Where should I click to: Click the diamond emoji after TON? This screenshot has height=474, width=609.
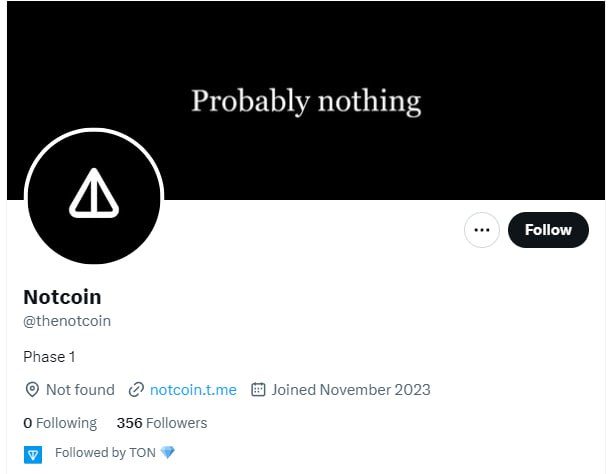(x=167, y=453)
